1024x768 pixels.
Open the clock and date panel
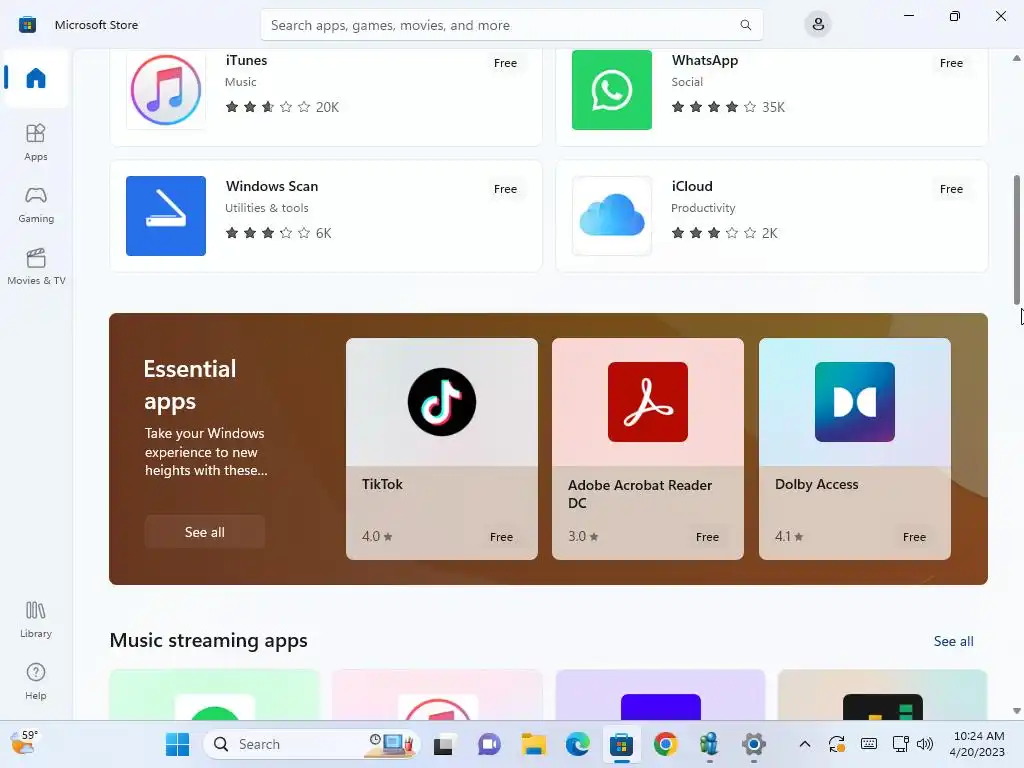click(x=978, y=744)
